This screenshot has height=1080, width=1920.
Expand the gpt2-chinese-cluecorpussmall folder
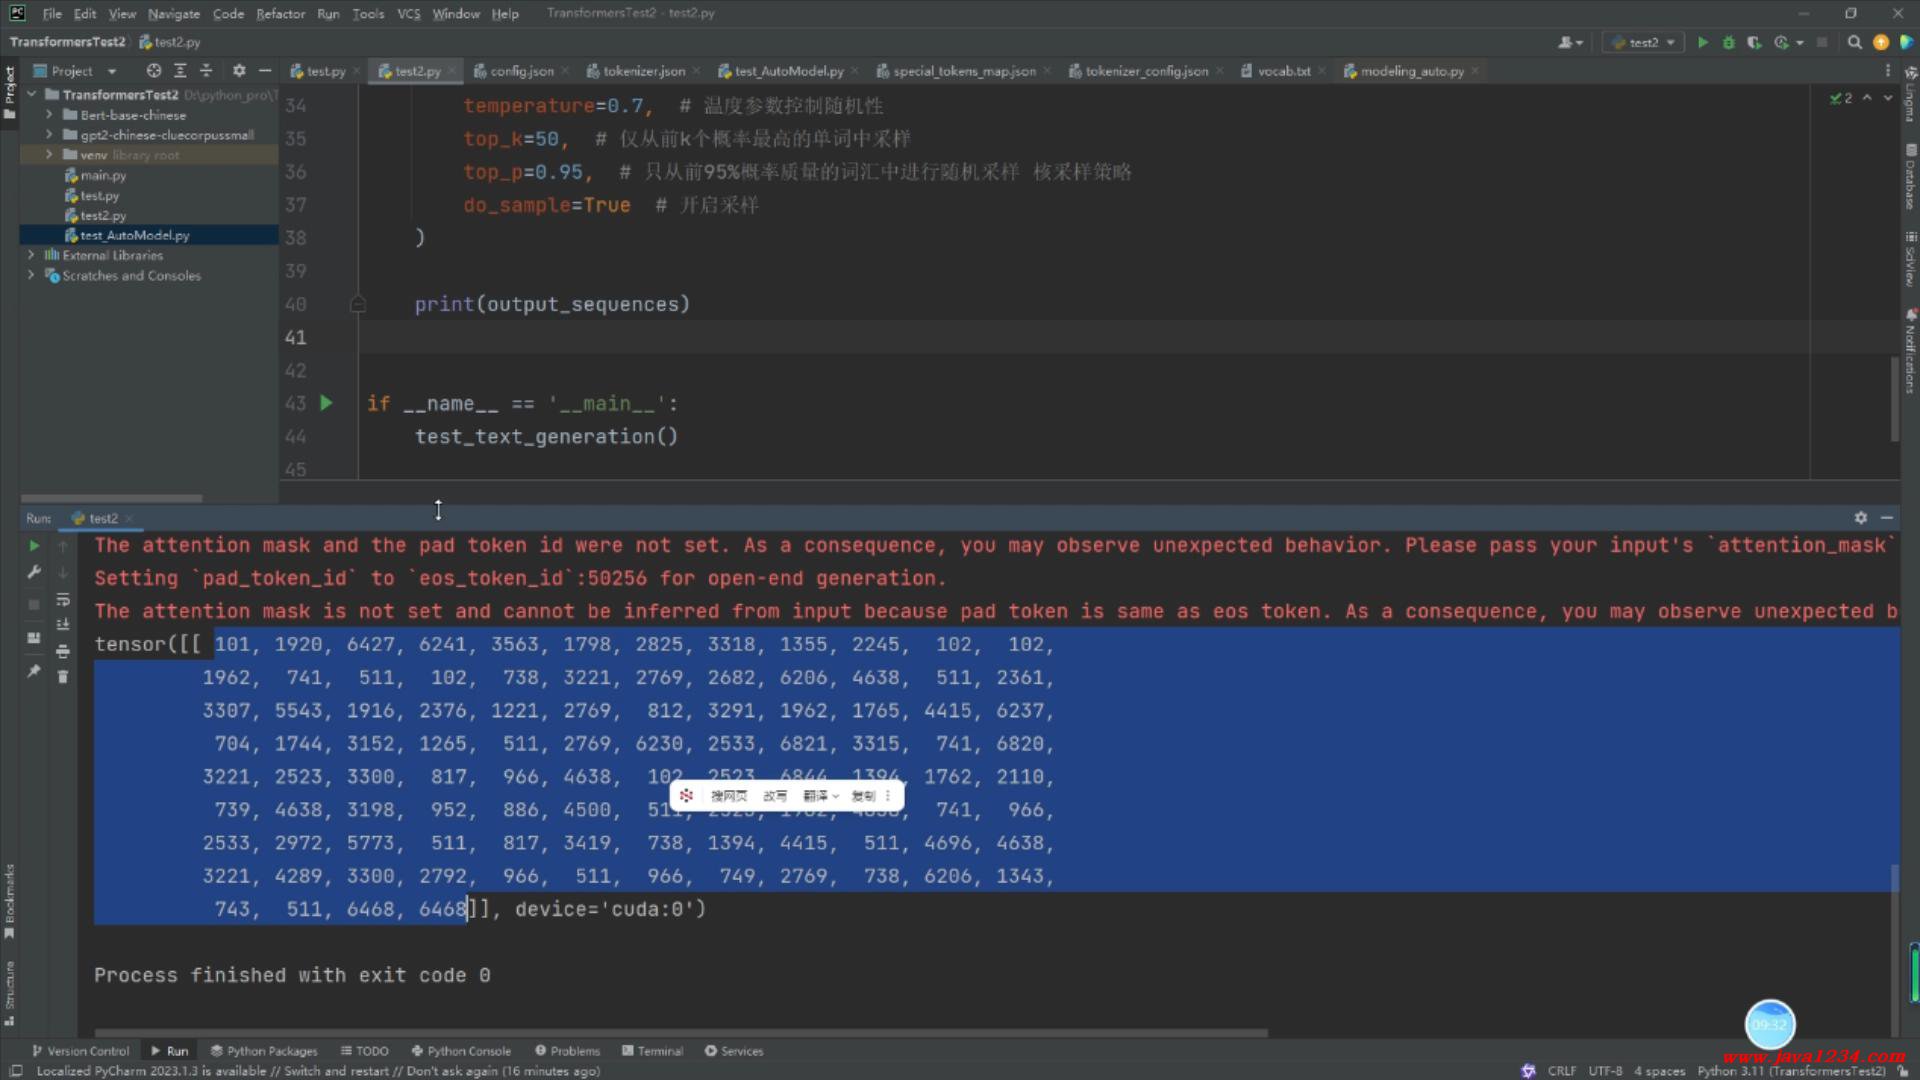pos(49,135)
